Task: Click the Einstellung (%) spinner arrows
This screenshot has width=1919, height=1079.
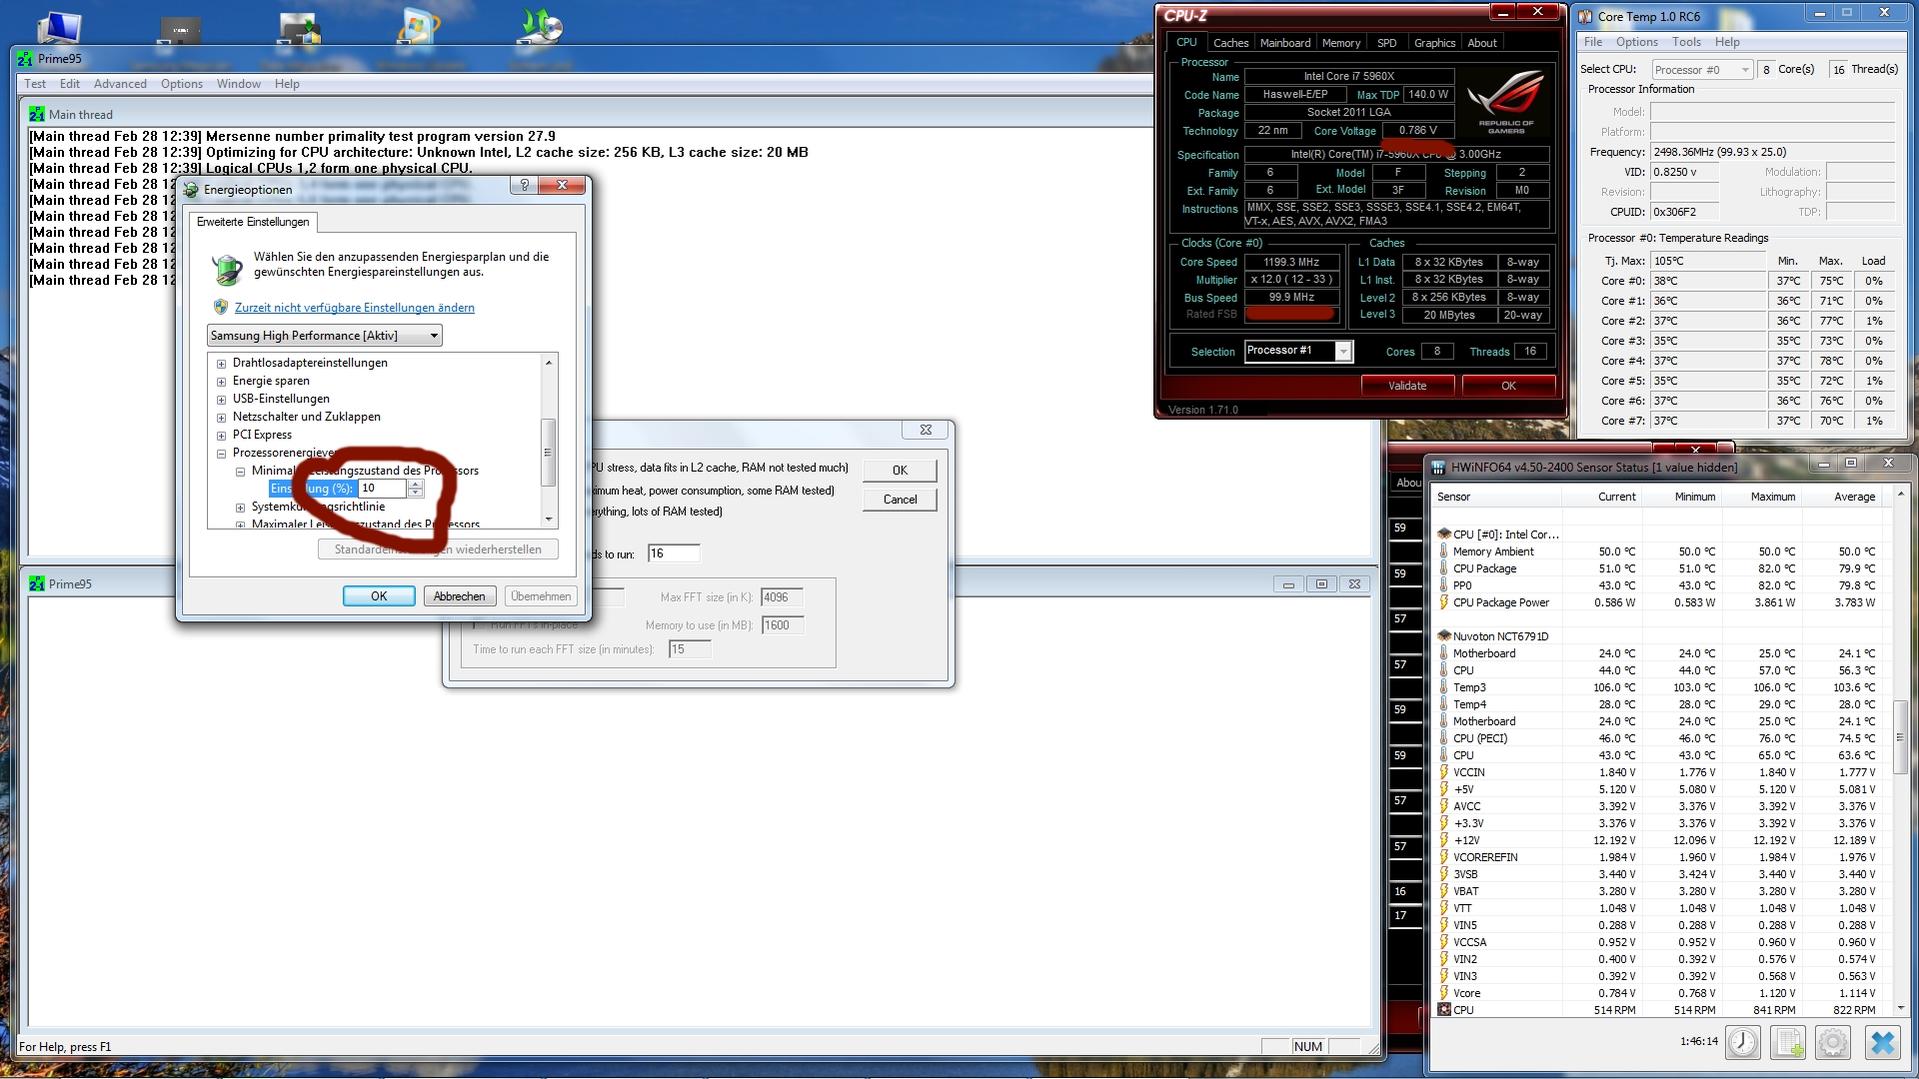Action: pyautogui.click(x=416, y=488)
